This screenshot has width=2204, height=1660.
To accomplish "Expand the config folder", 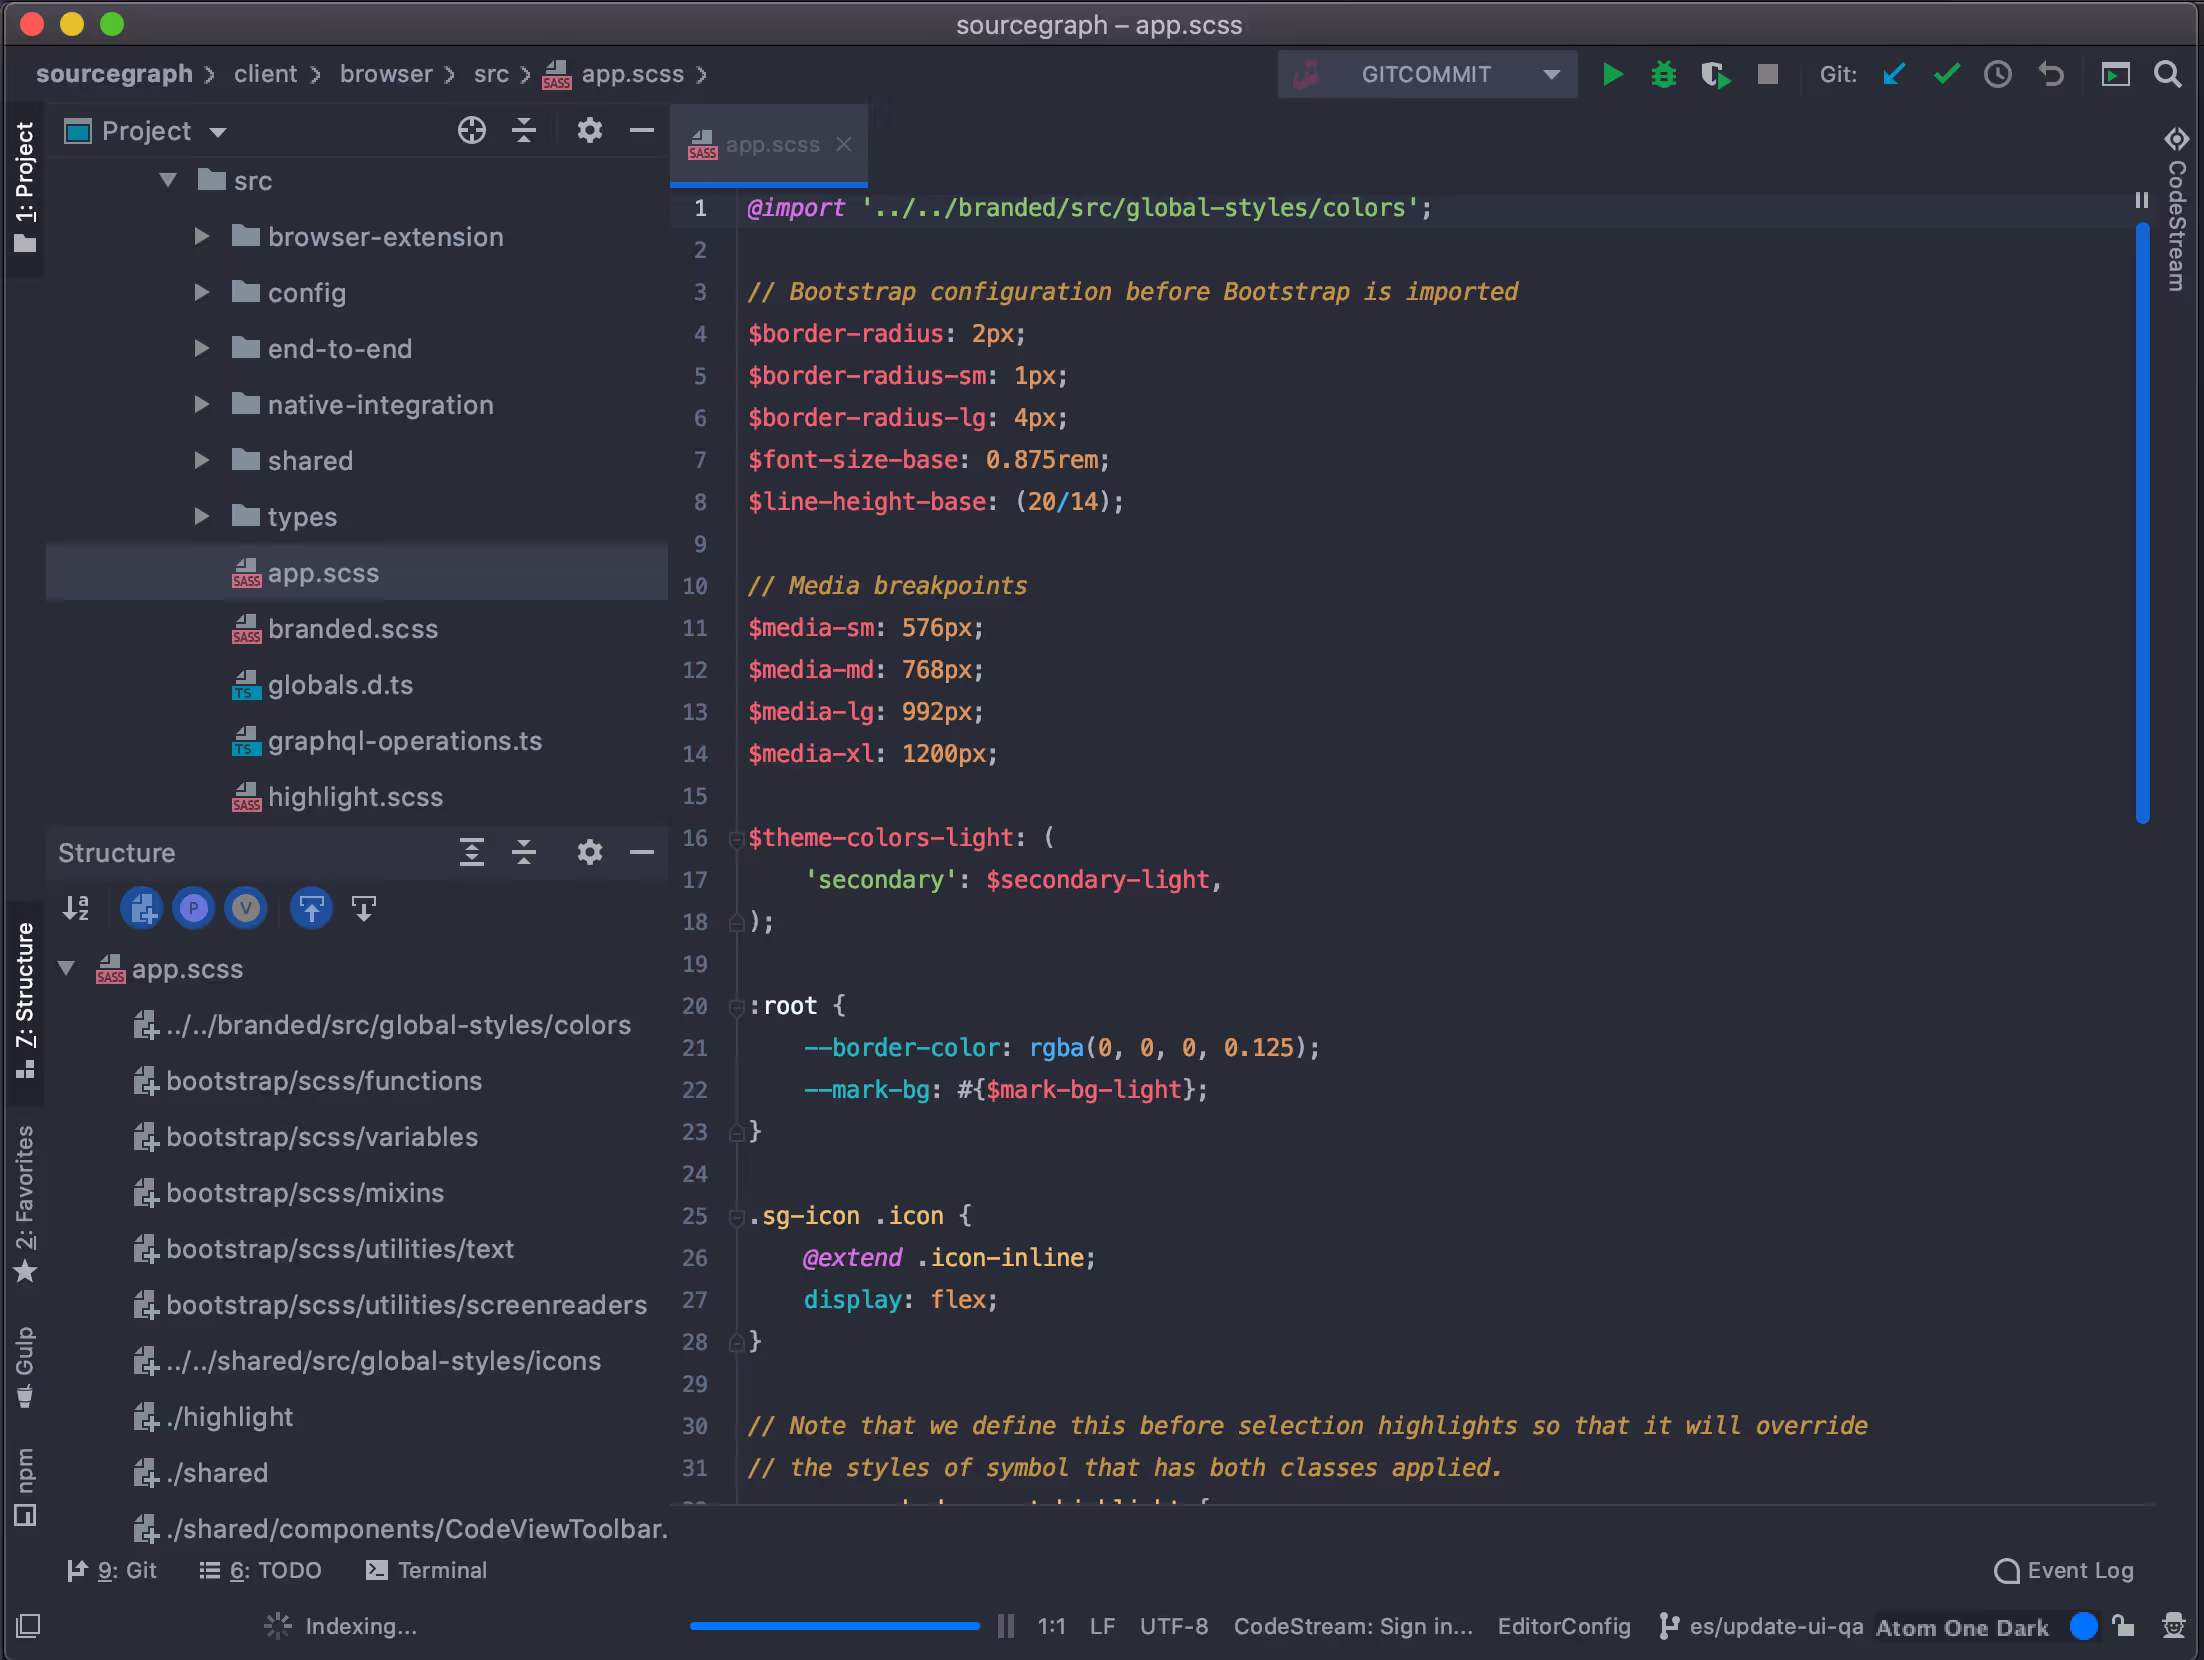I will coord(202,293).
